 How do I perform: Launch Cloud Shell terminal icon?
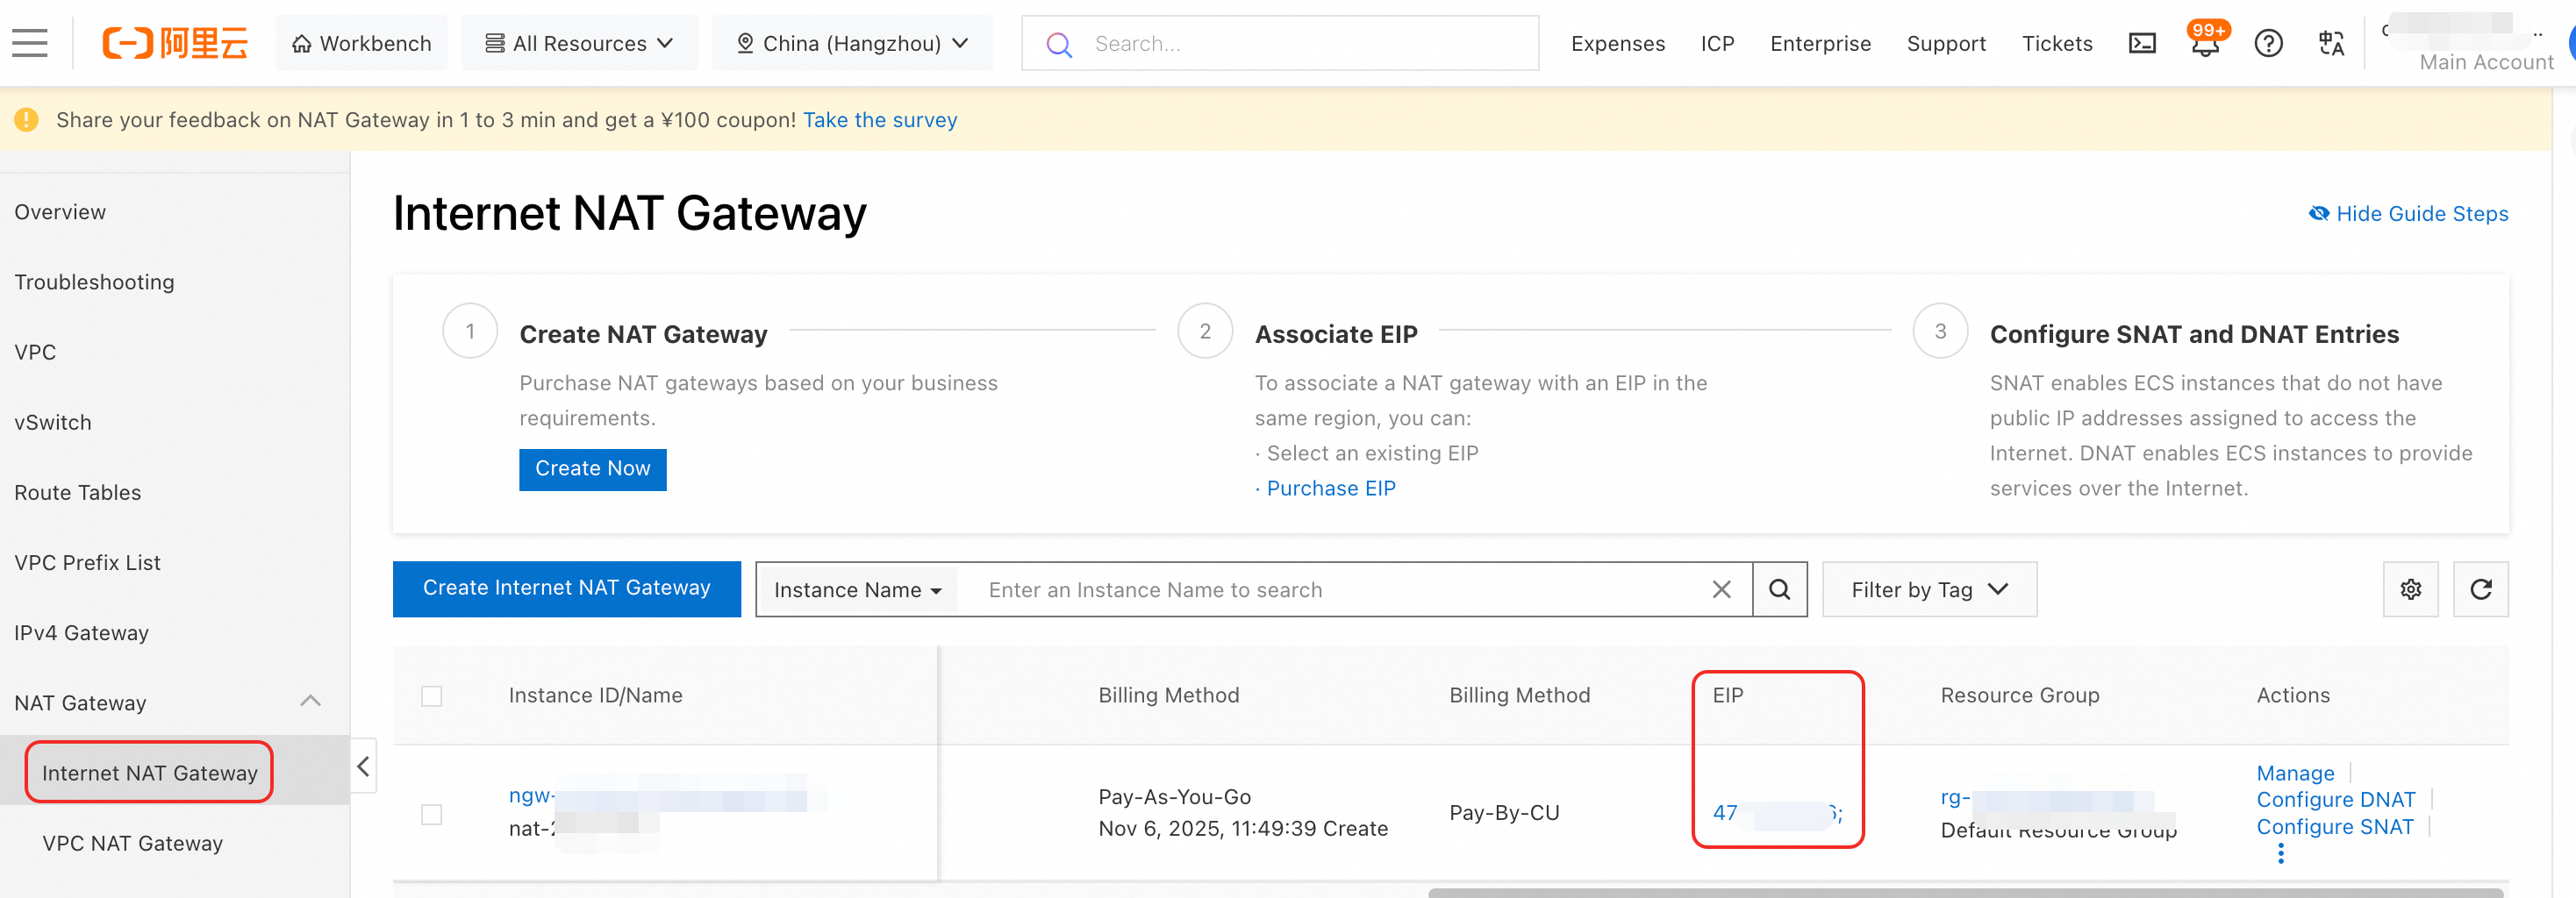2142,43
